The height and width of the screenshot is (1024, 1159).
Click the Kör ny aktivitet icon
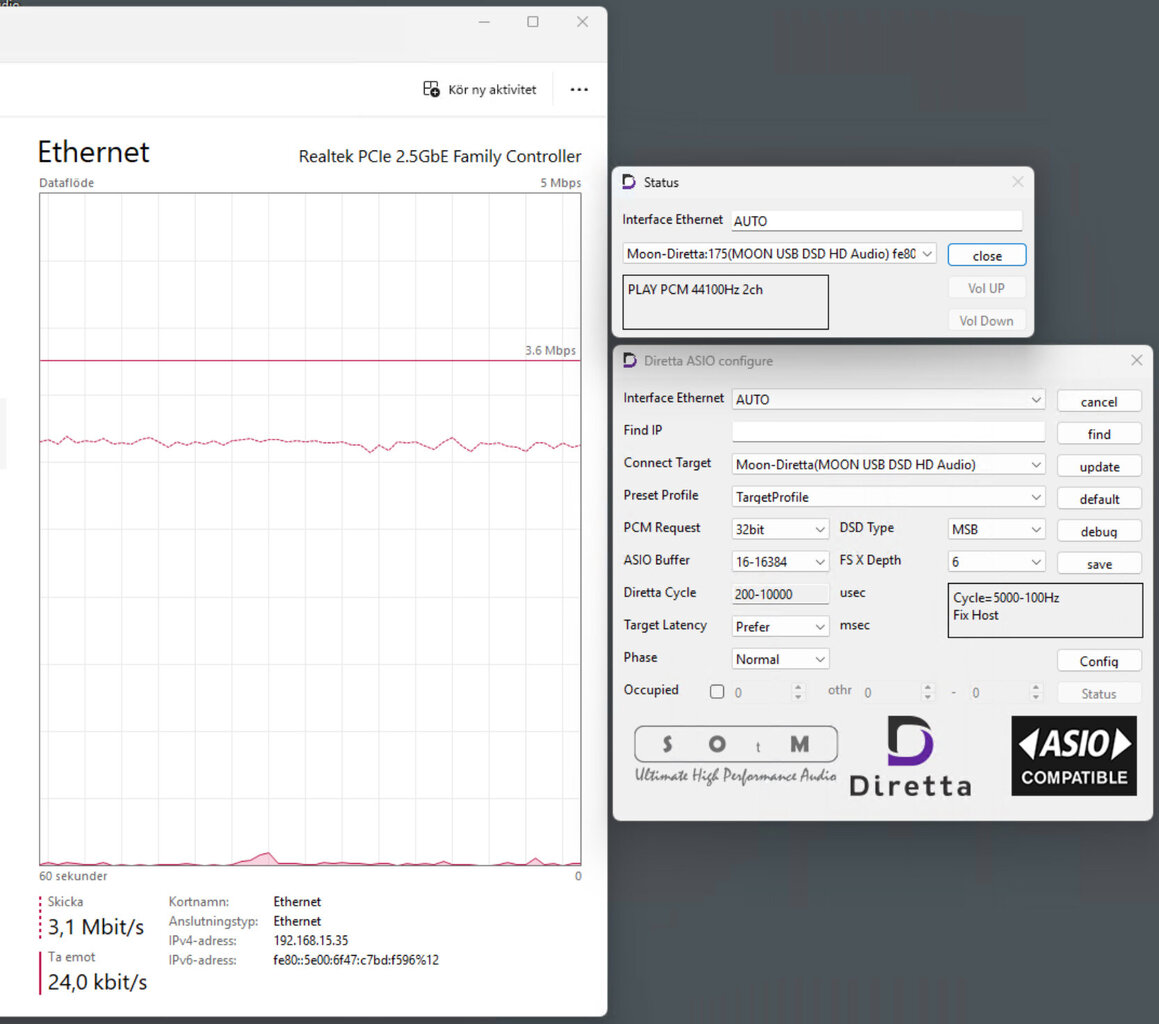click(x=431, y=89)
